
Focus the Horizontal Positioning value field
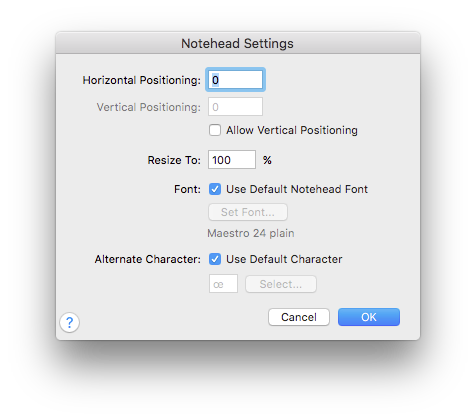click(x=235, y=80)
